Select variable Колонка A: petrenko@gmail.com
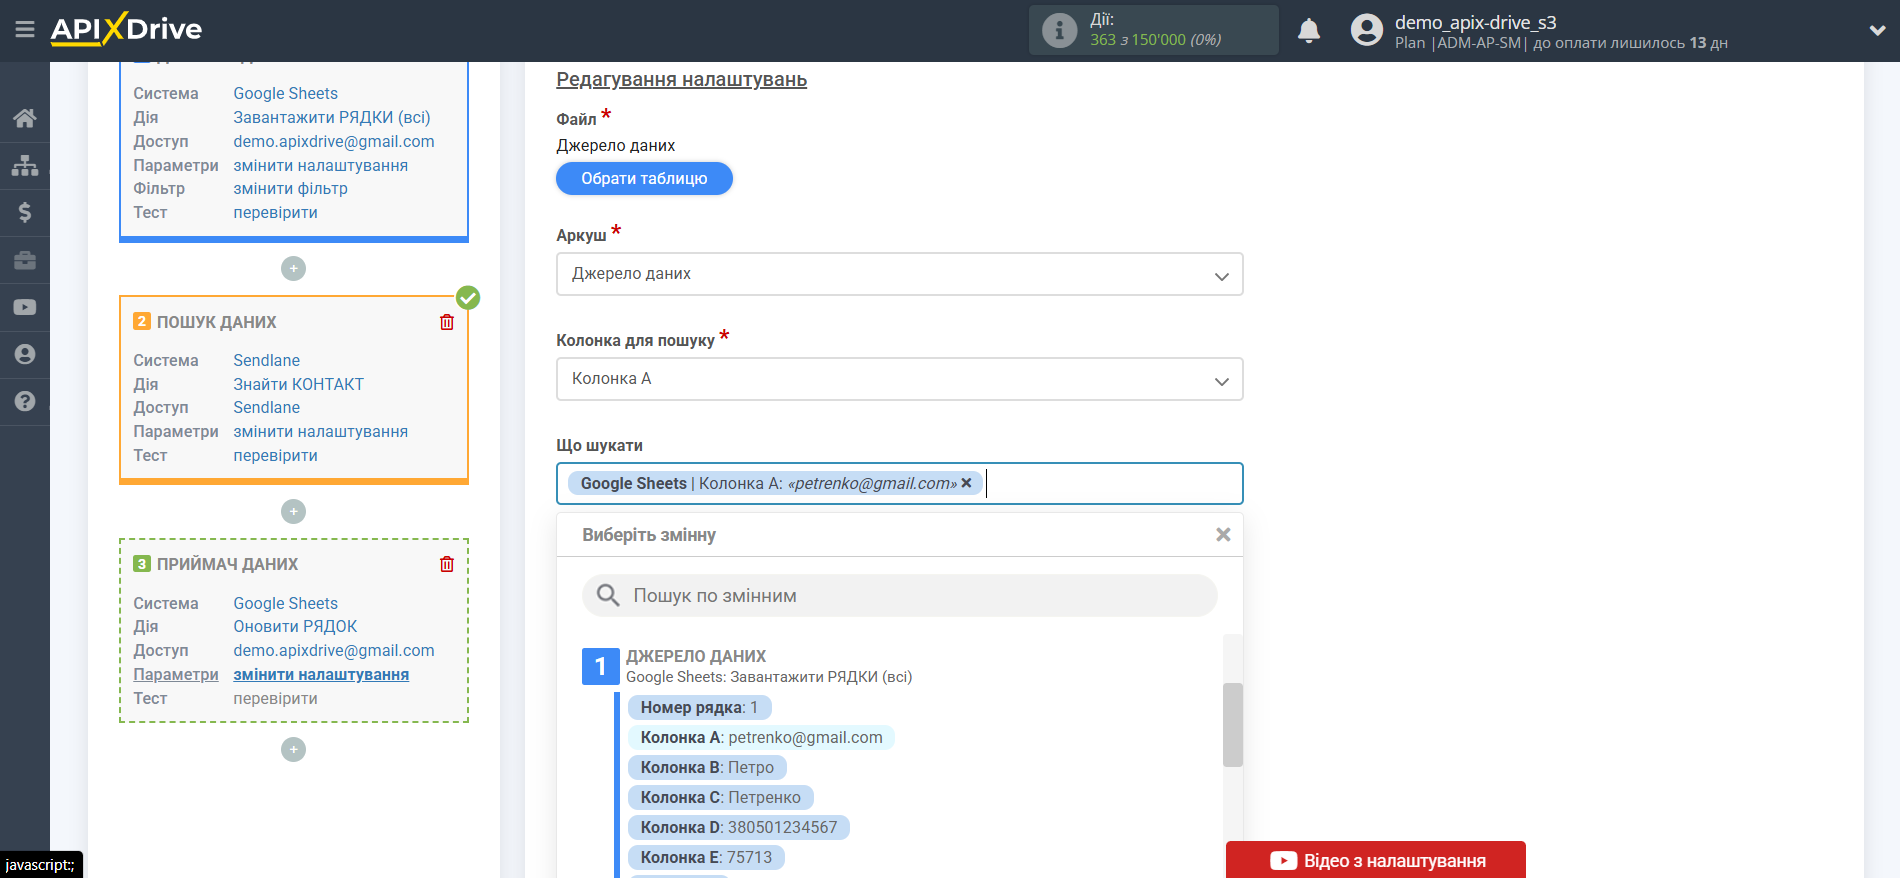The image size is (1900, 878). tap(761, 738)
